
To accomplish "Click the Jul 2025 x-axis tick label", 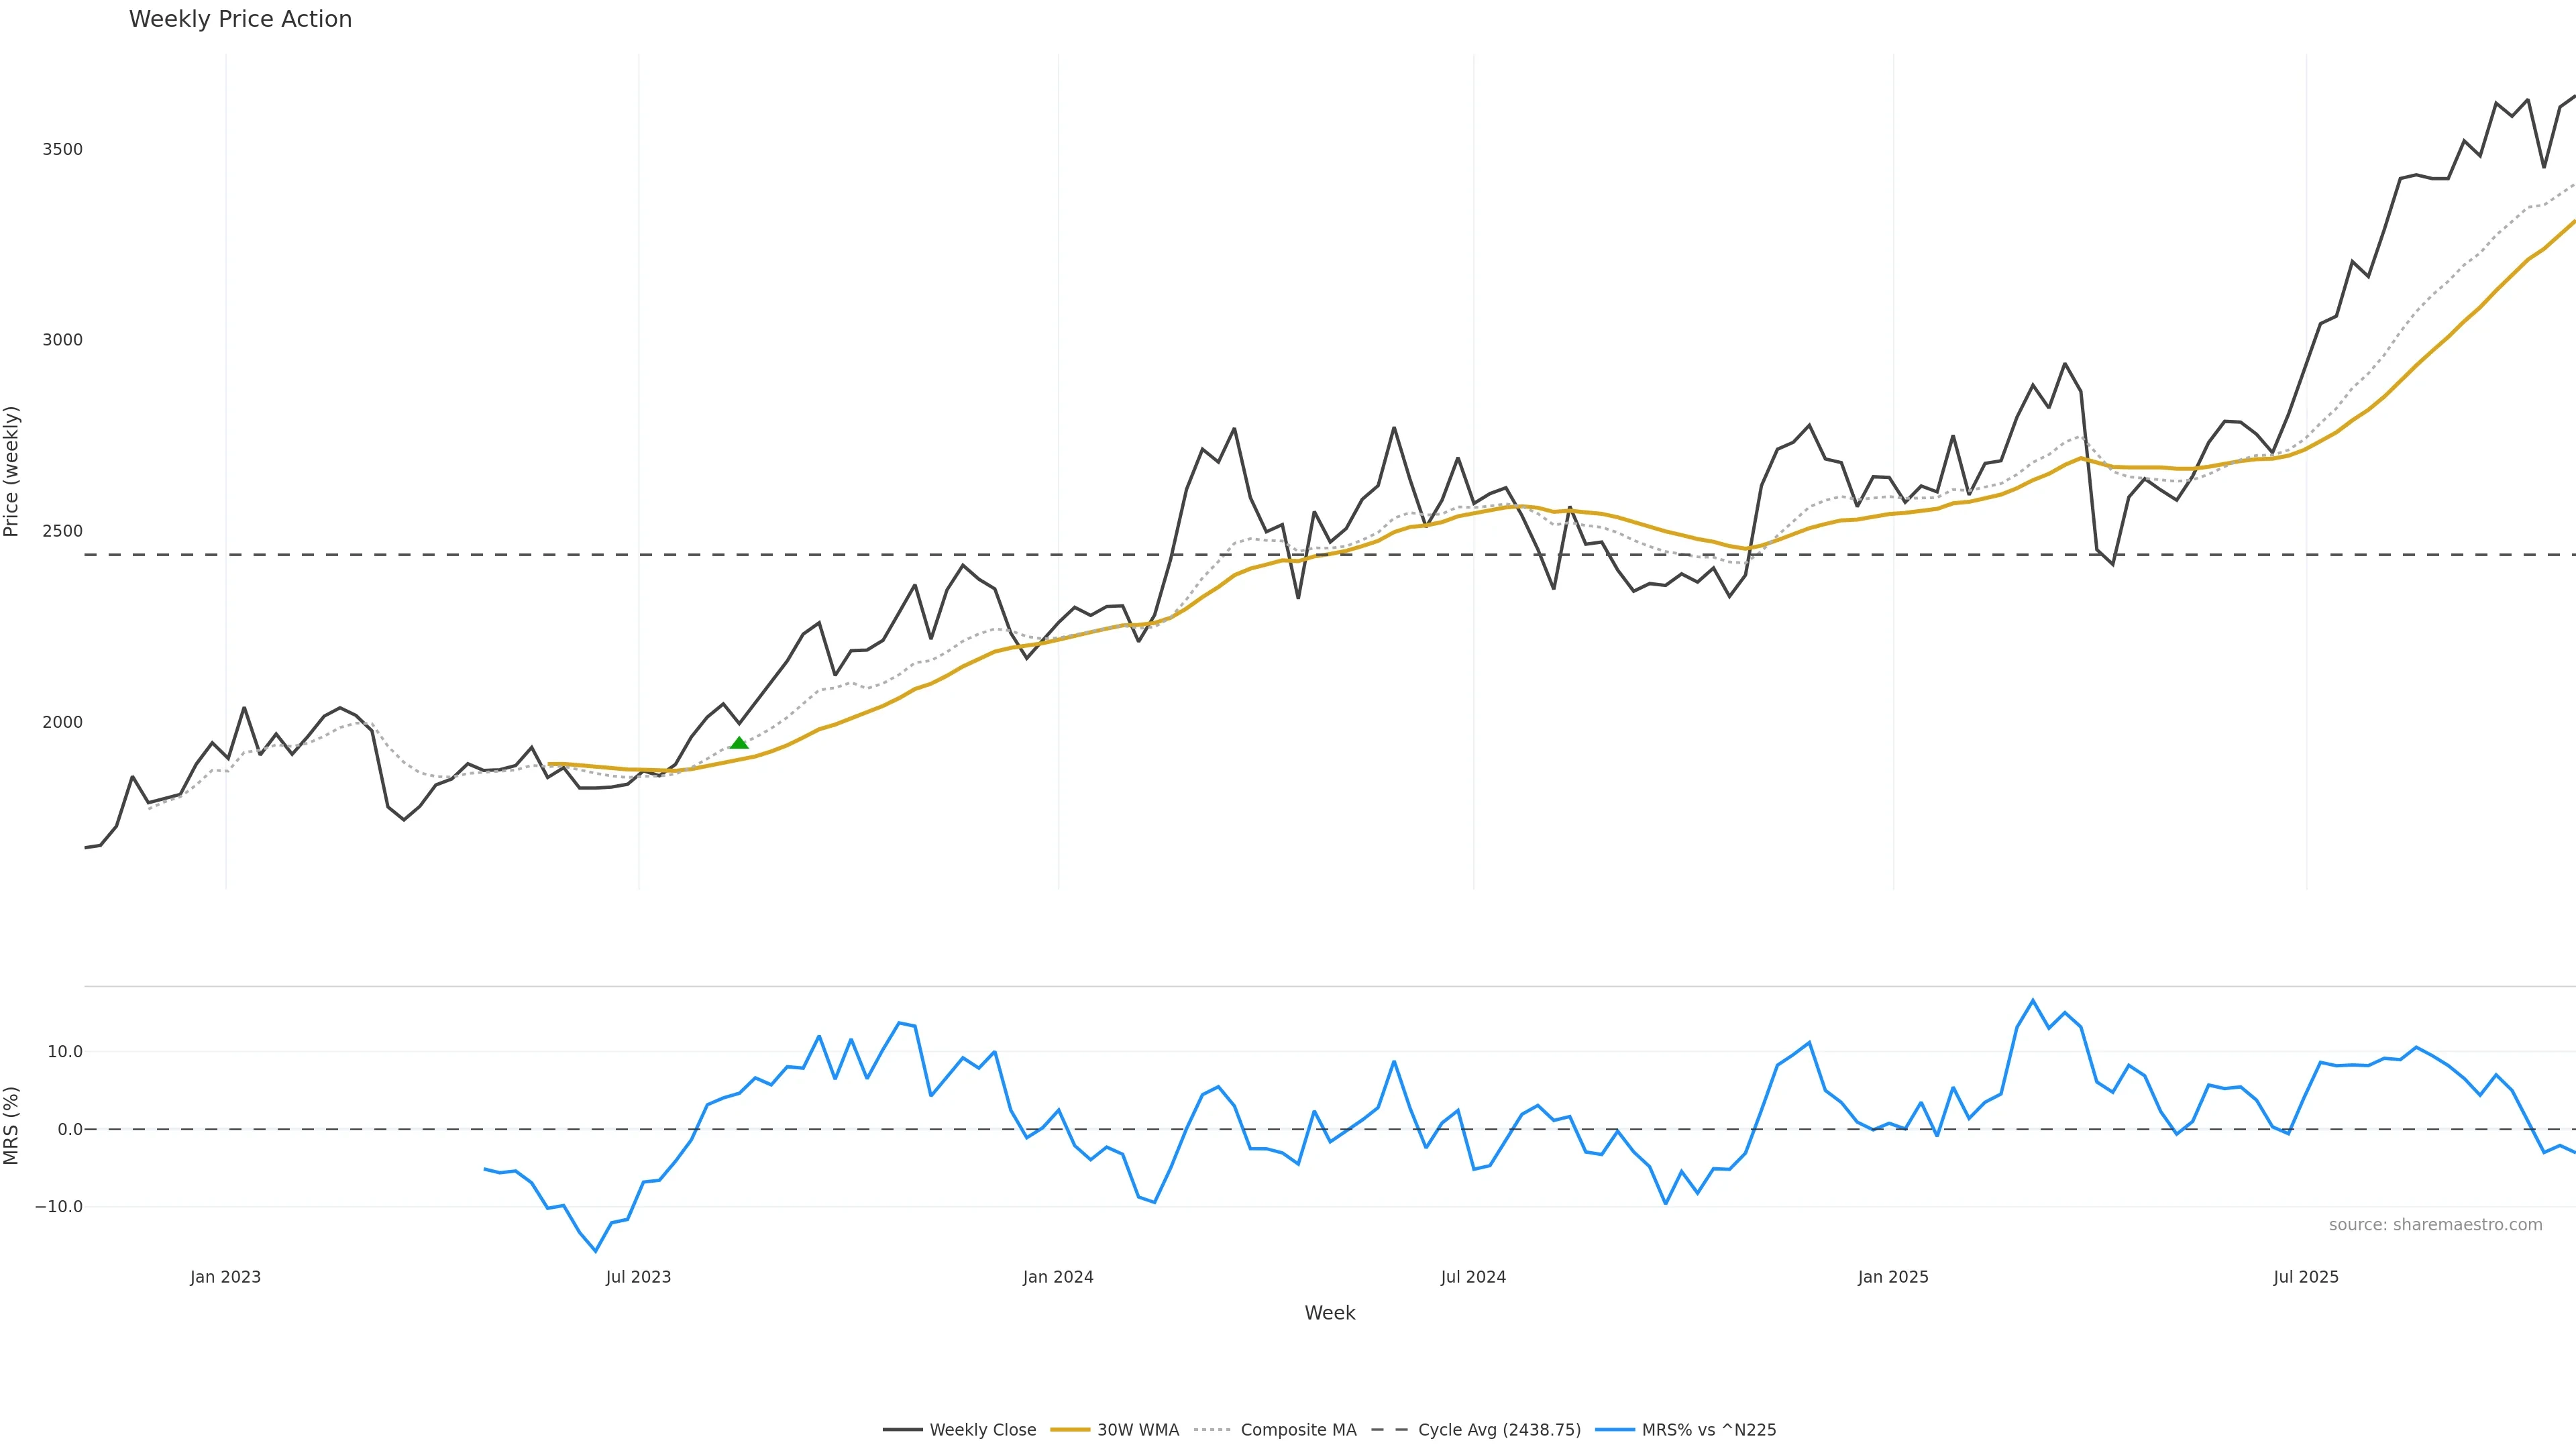I will click(2306, 1277).
